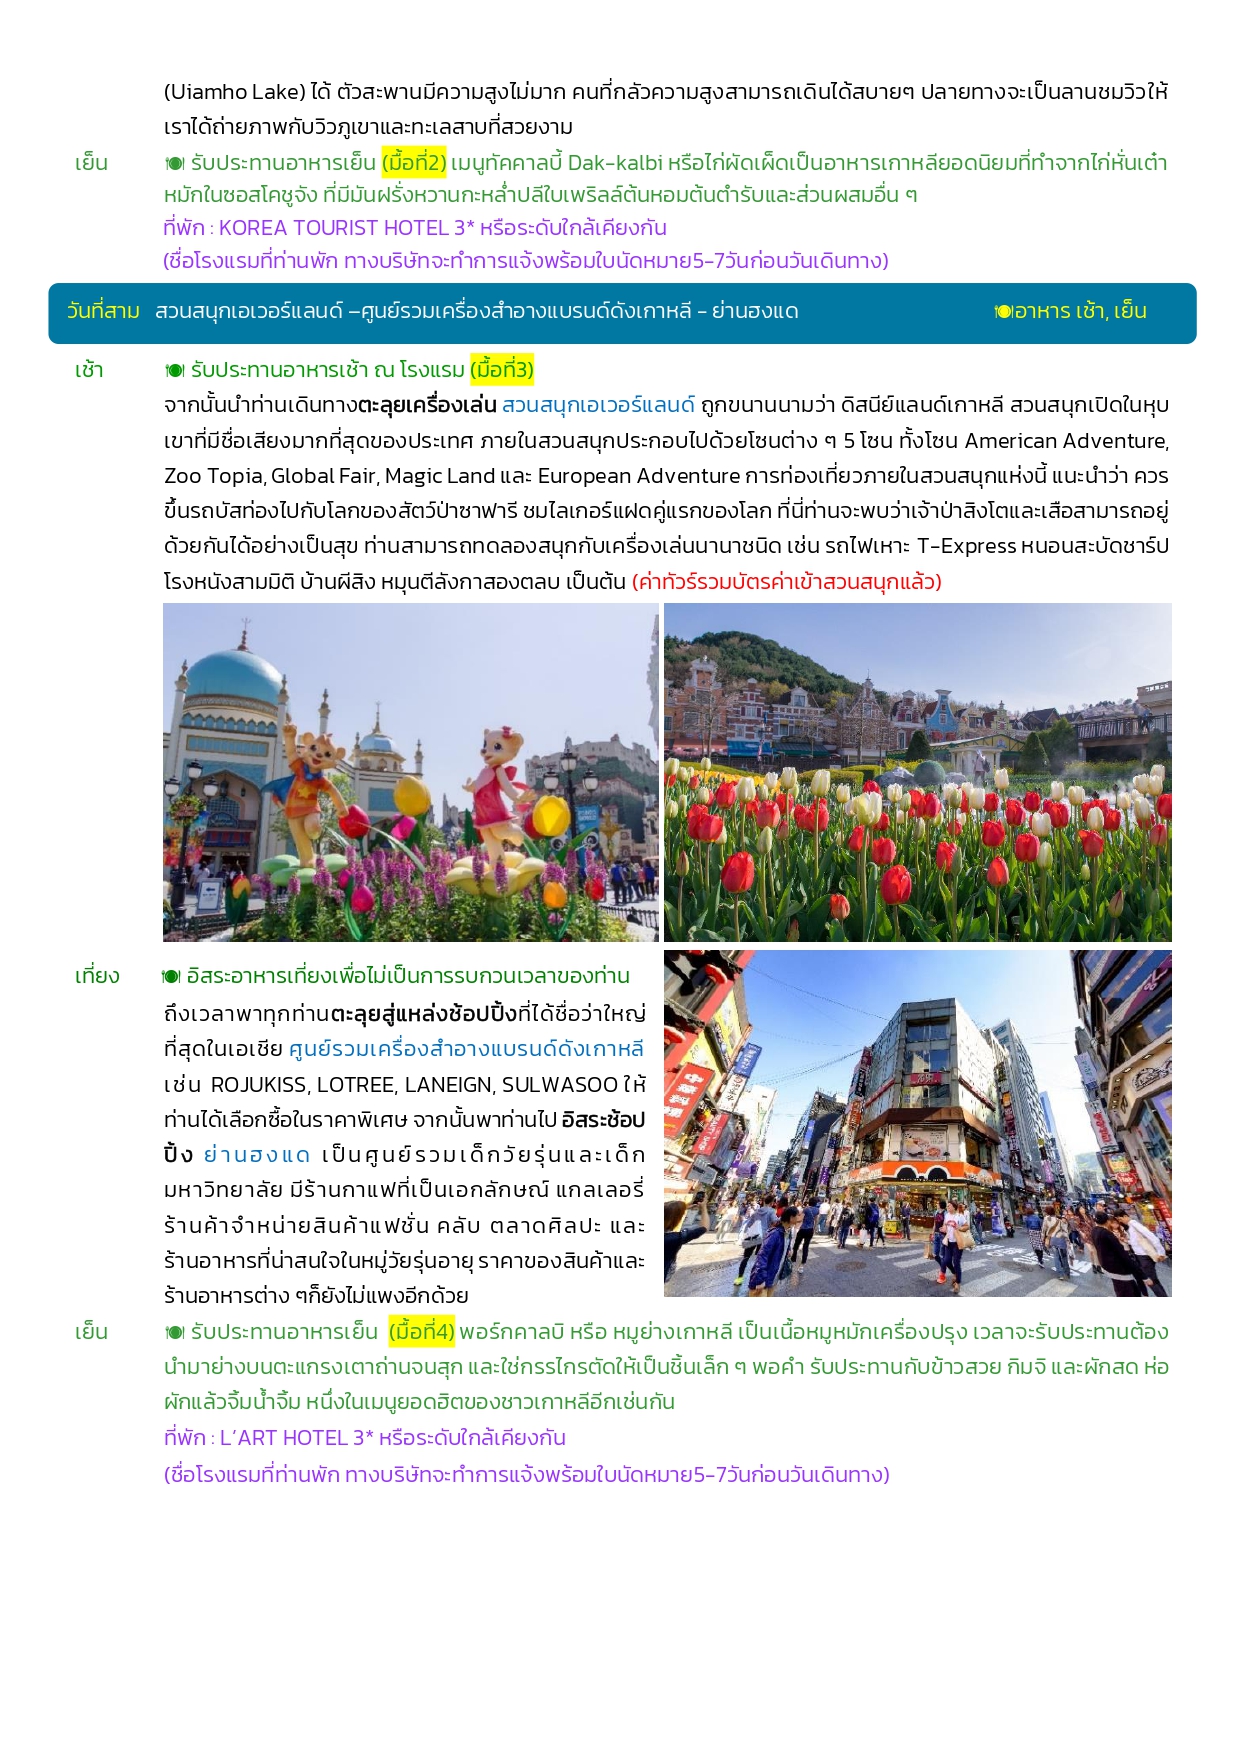This screenshot has width=1241, height=1755.
Task: Open the cartoon mascot statues photo
Action: point(410,772)
